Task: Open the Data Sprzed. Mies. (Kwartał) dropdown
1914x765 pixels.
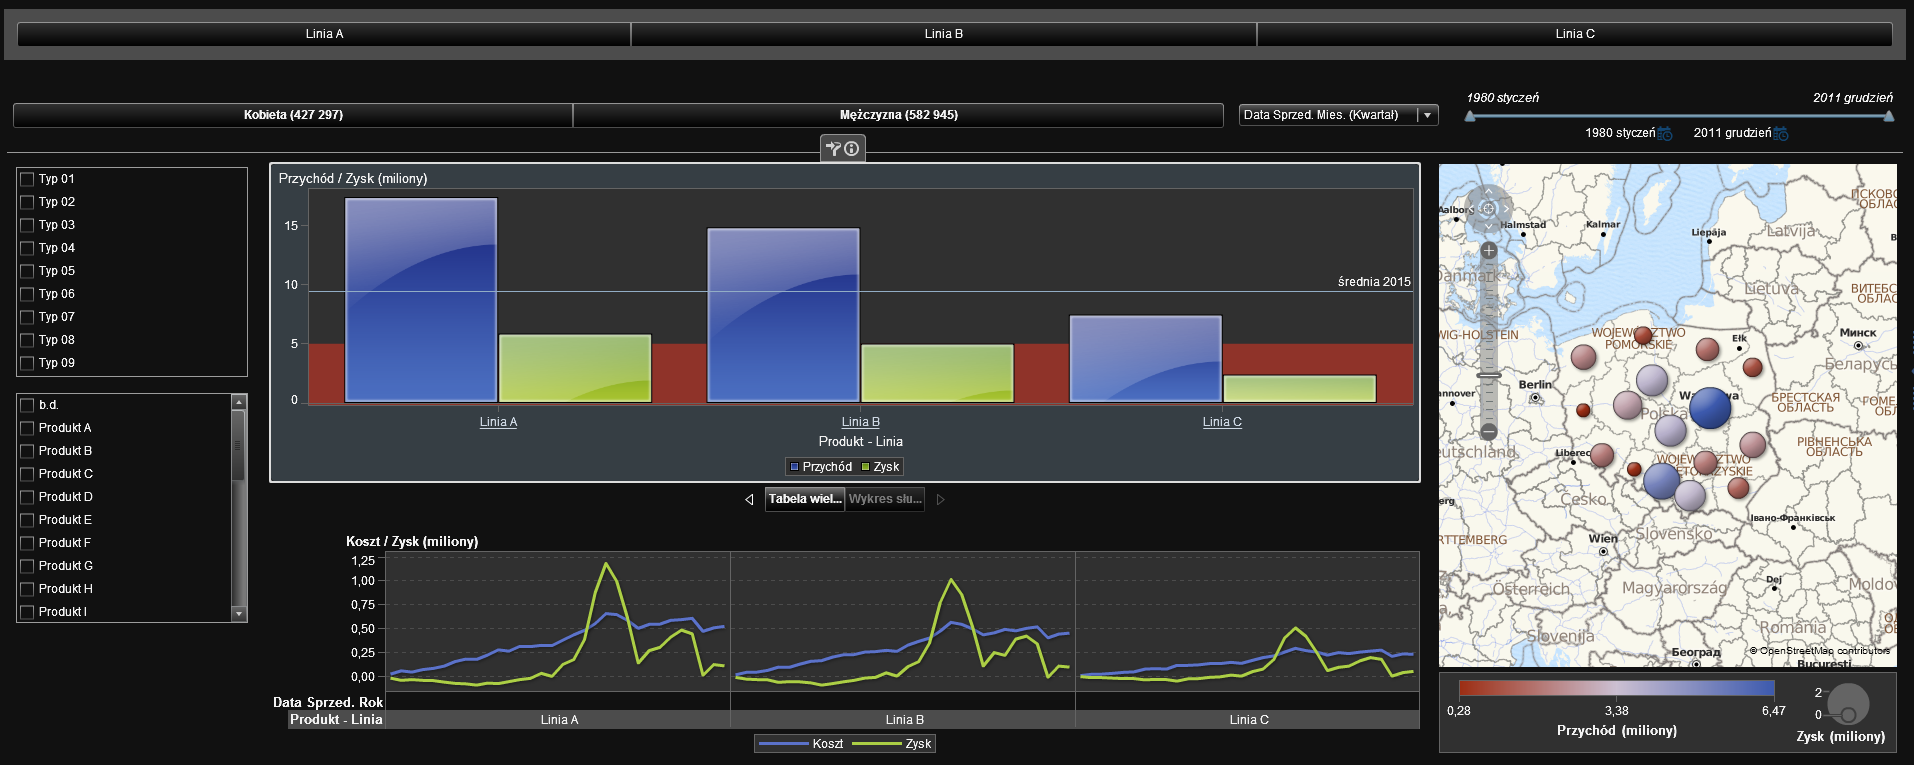Action: (1338, 115)
